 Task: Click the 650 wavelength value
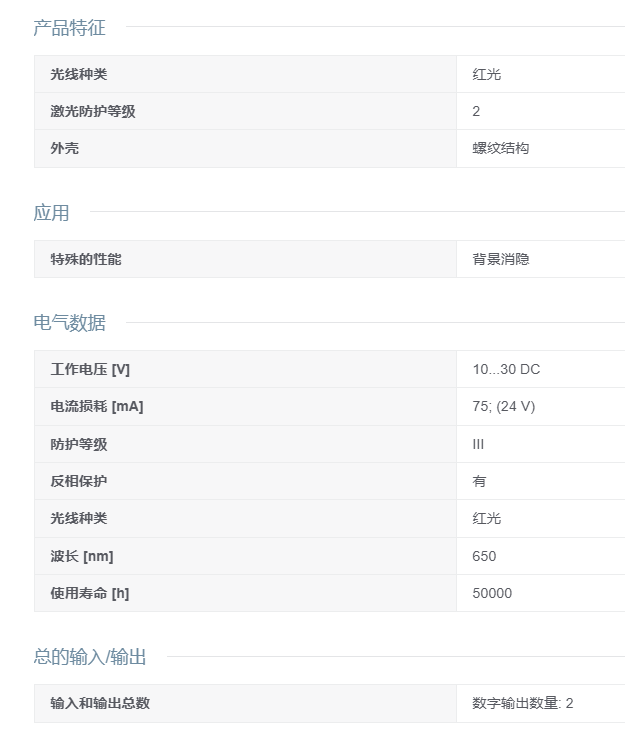pyautogui.click(x=484, y=556)
